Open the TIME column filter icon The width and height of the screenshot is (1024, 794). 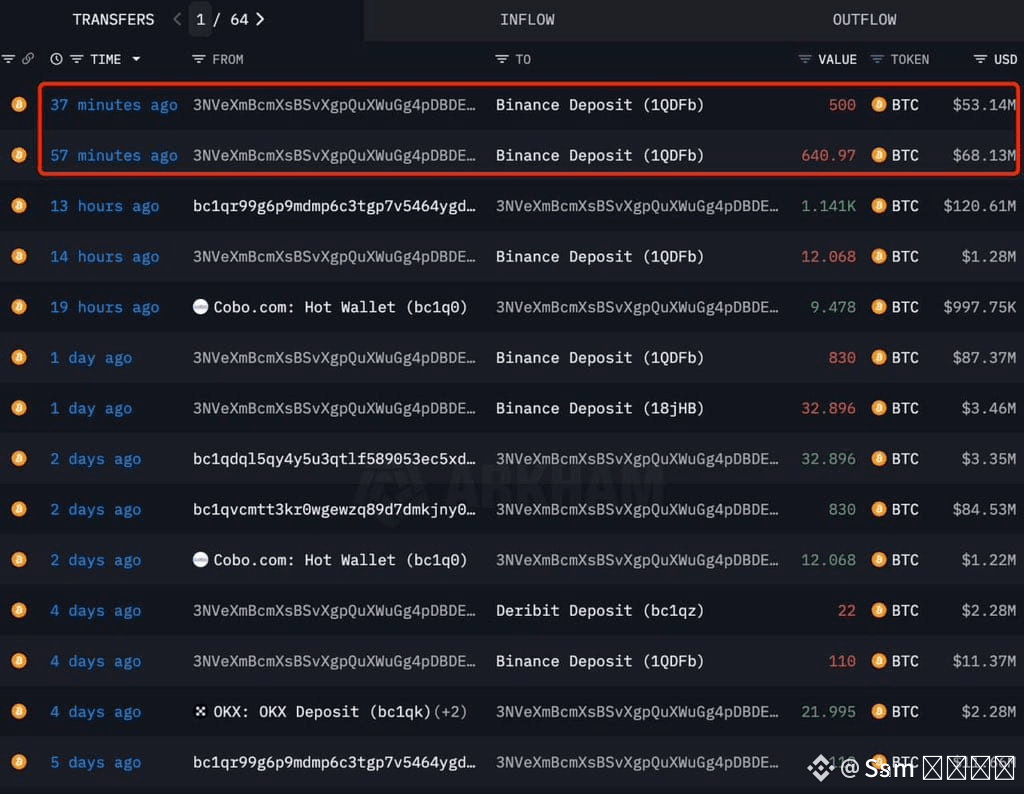coord(76,59)
